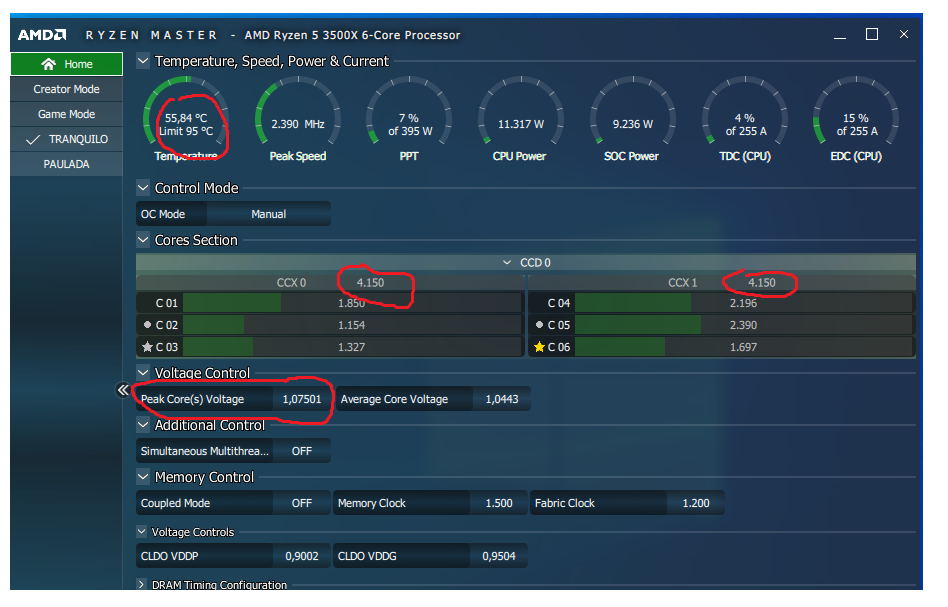
Task: Maximize the Ryzen Master window
Action: (872, 34)
